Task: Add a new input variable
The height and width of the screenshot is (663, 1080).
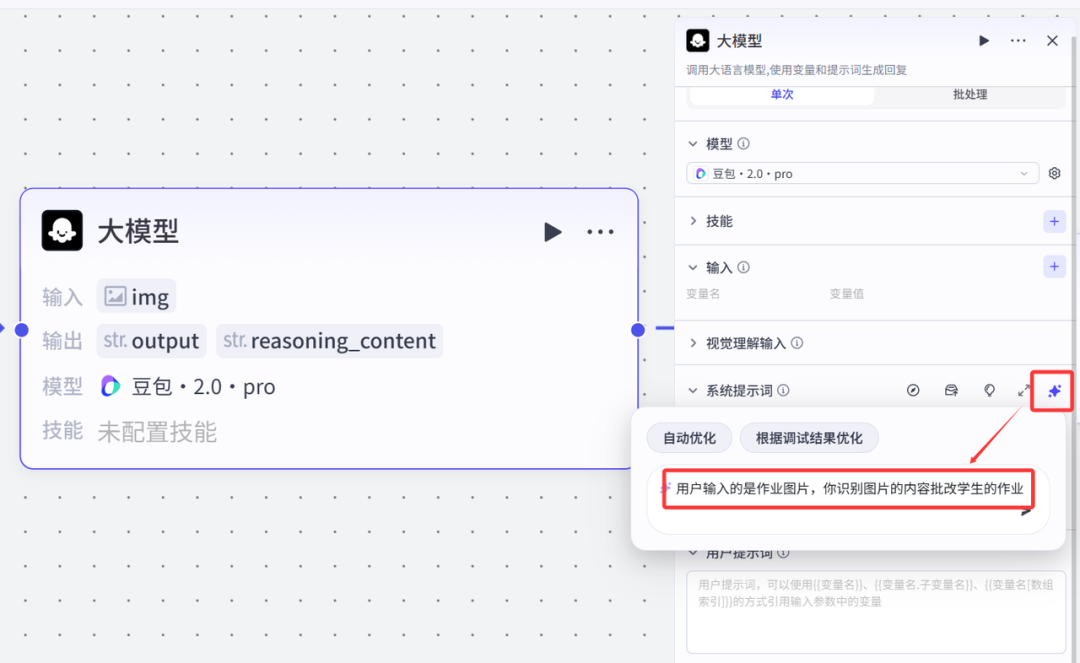Action: point(1054,266)
